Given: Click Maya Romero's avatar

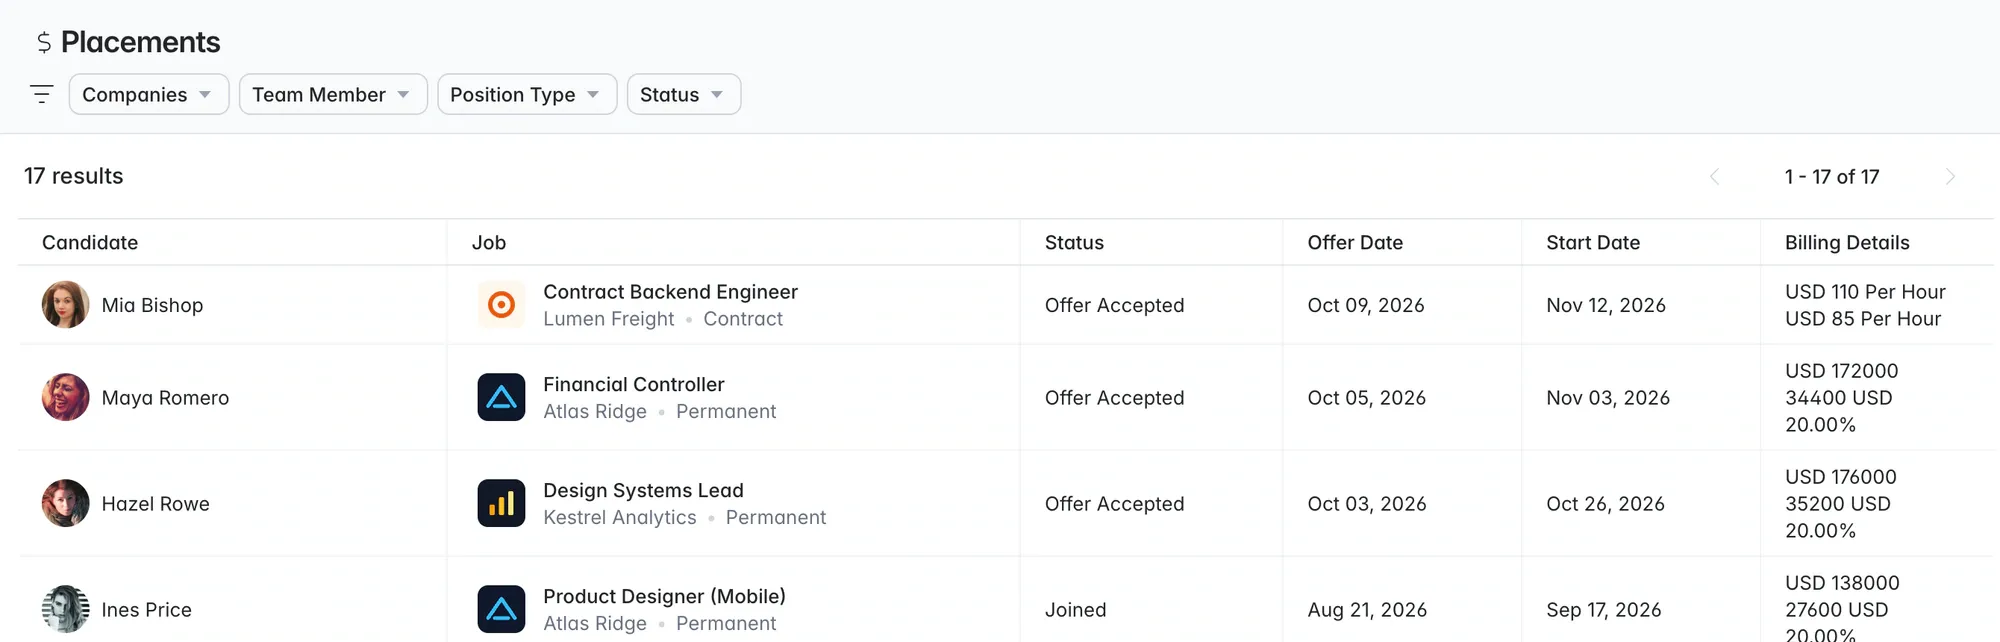Looking at the screenshot, I should (x=65, y=397).
